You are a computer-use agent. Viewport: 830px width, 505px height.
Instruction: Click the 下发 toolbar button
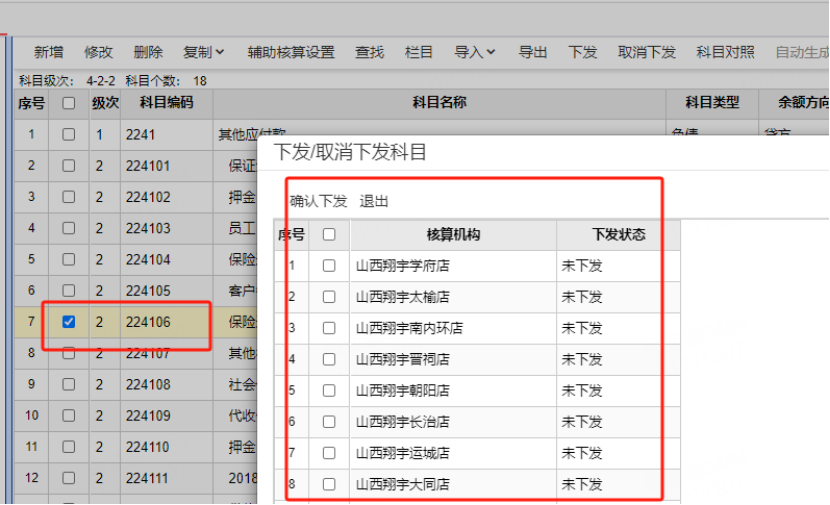click(582, 52)
